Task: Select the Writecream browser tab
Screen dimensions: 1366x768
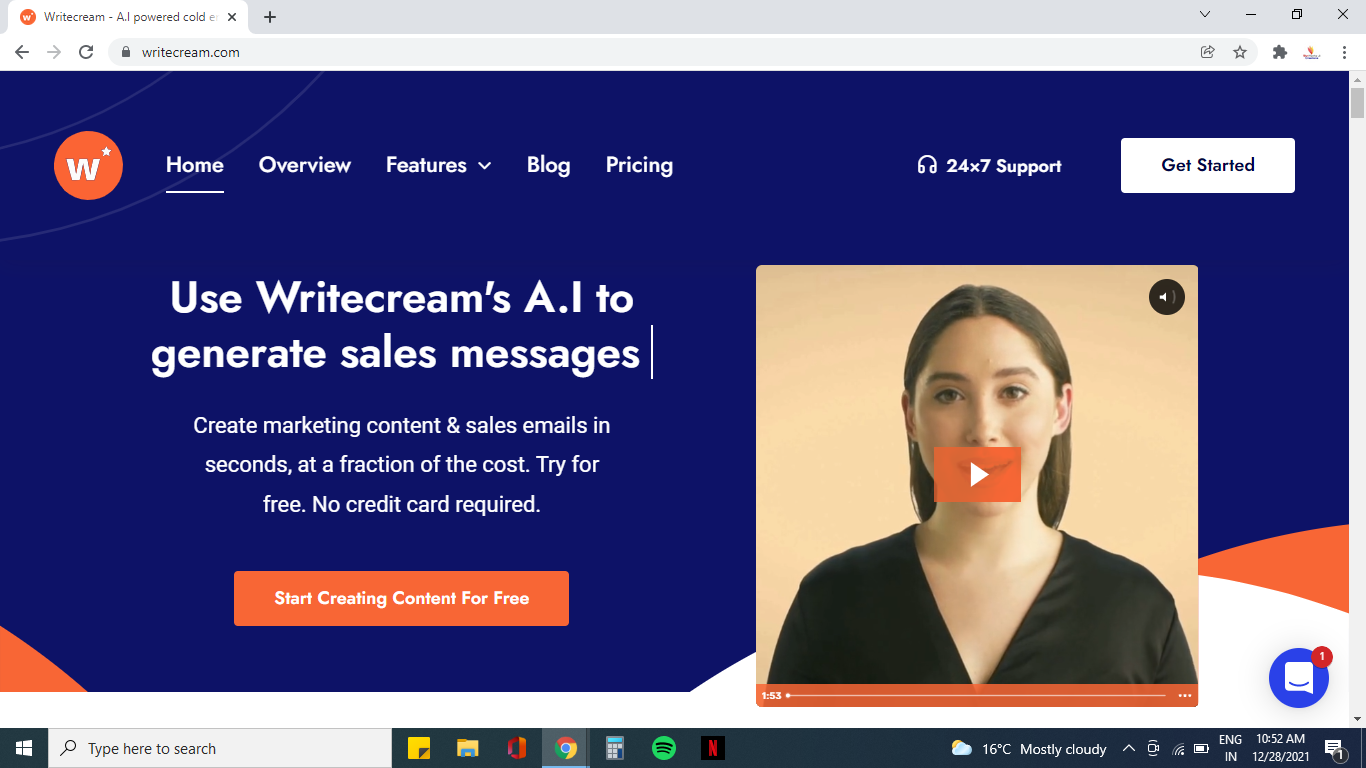Action: coord(128,17)
